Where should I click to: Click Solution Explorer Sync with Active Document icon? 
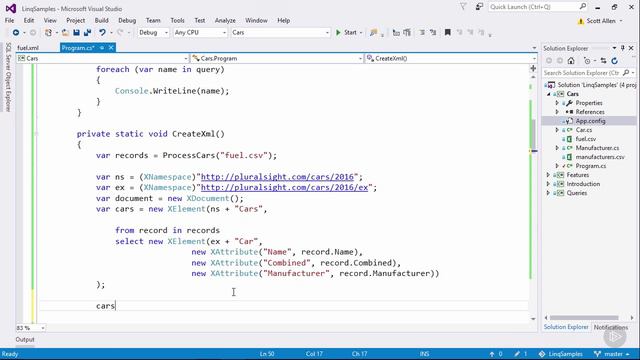(x=603, y=61)
